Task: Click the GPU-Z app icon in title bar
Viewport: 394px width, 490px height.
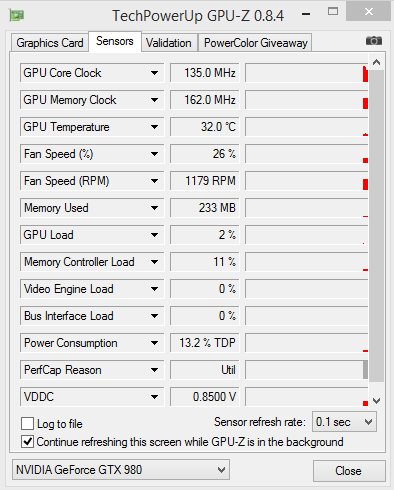Action: click(17, 15)
